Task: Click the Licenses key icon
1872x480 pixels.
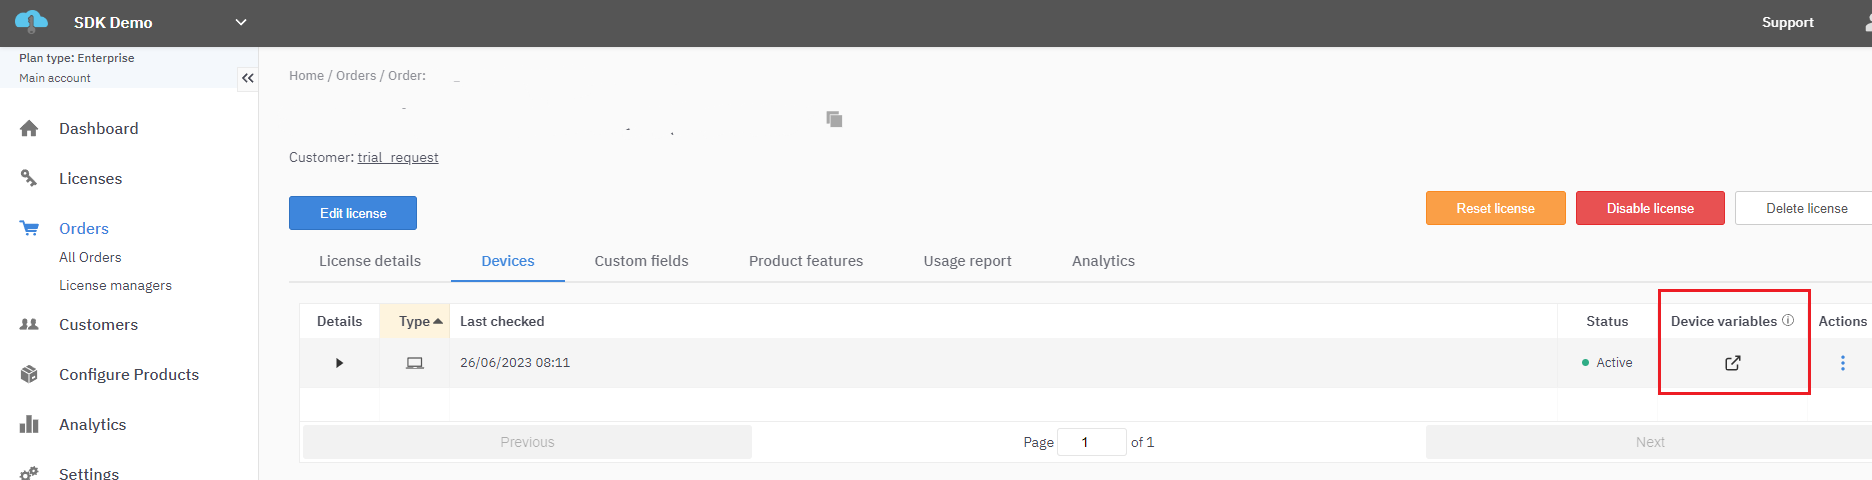Action: (29, 178)
